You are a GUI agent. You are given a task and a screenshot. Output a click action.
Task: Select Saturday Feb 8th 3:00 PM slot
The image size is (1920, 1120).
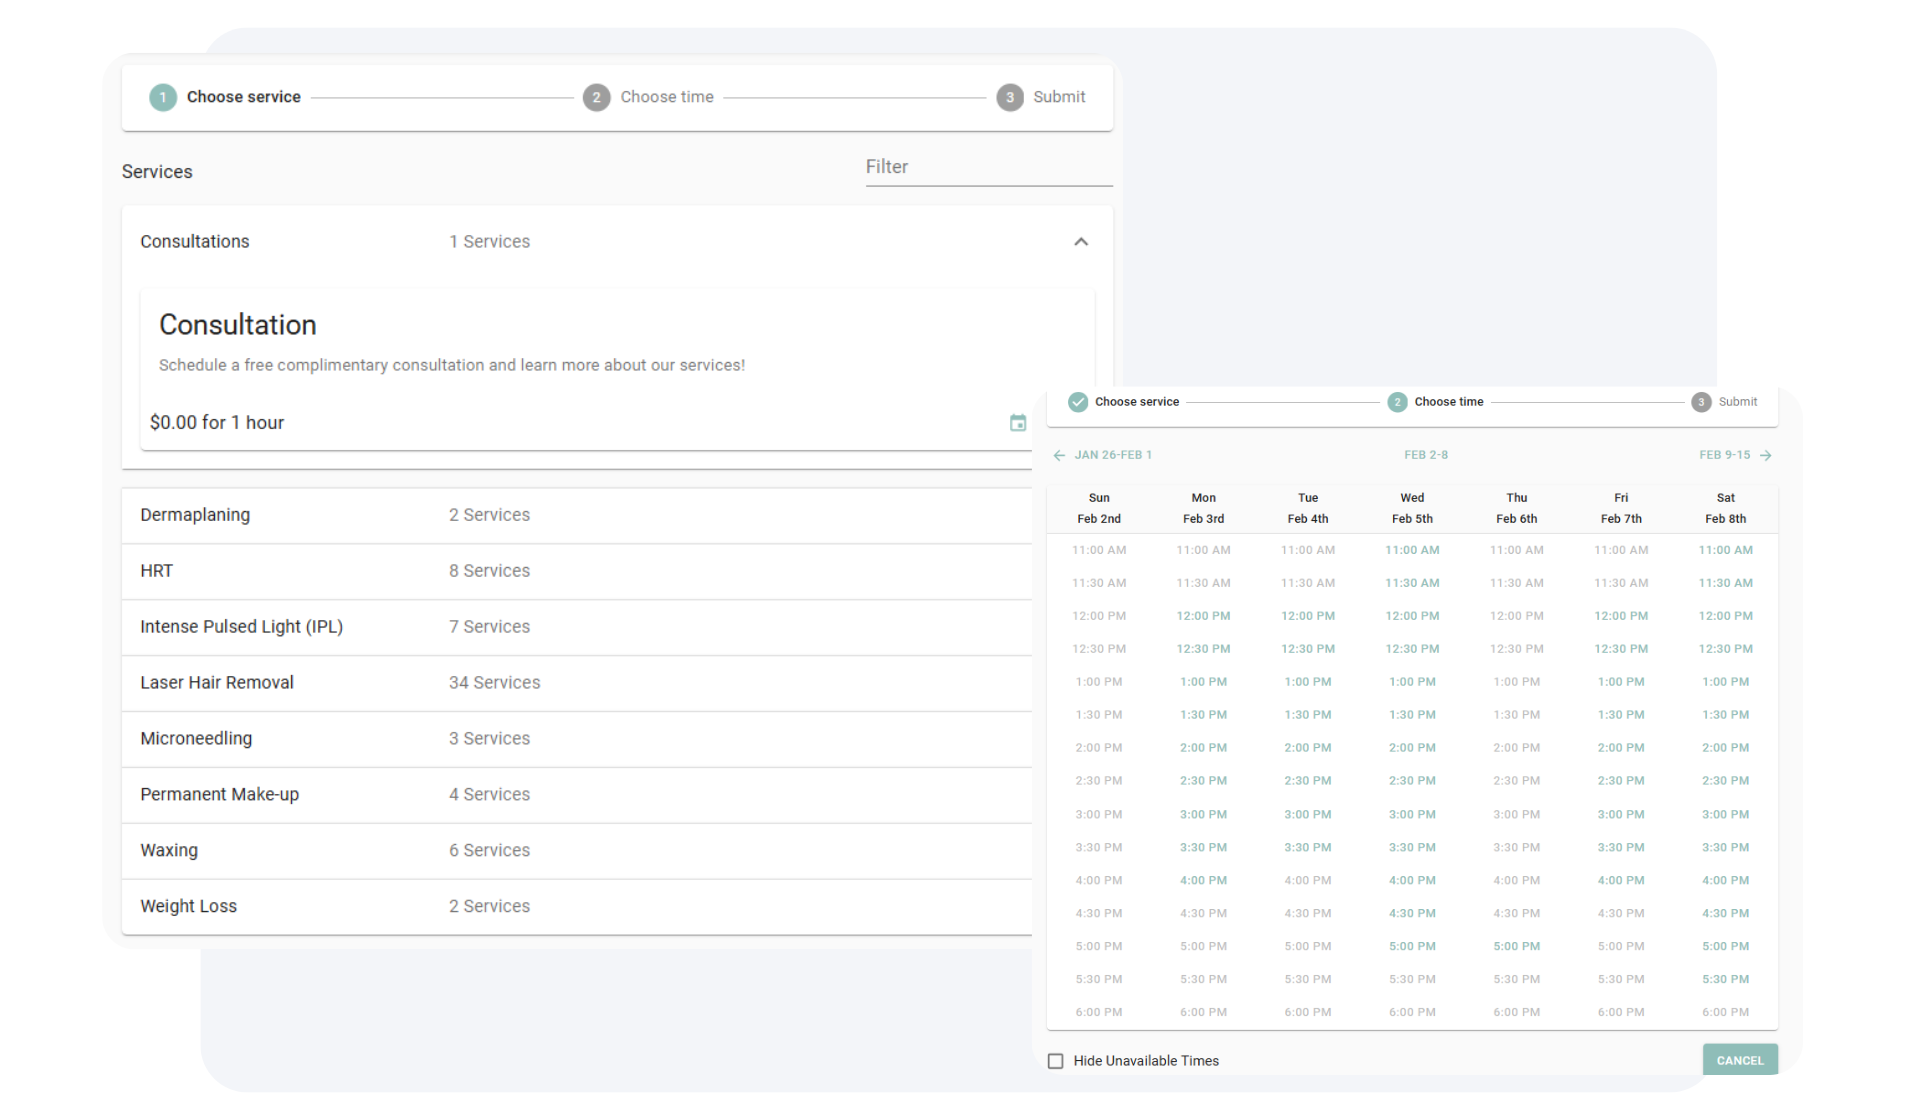tap(1725, 814)
